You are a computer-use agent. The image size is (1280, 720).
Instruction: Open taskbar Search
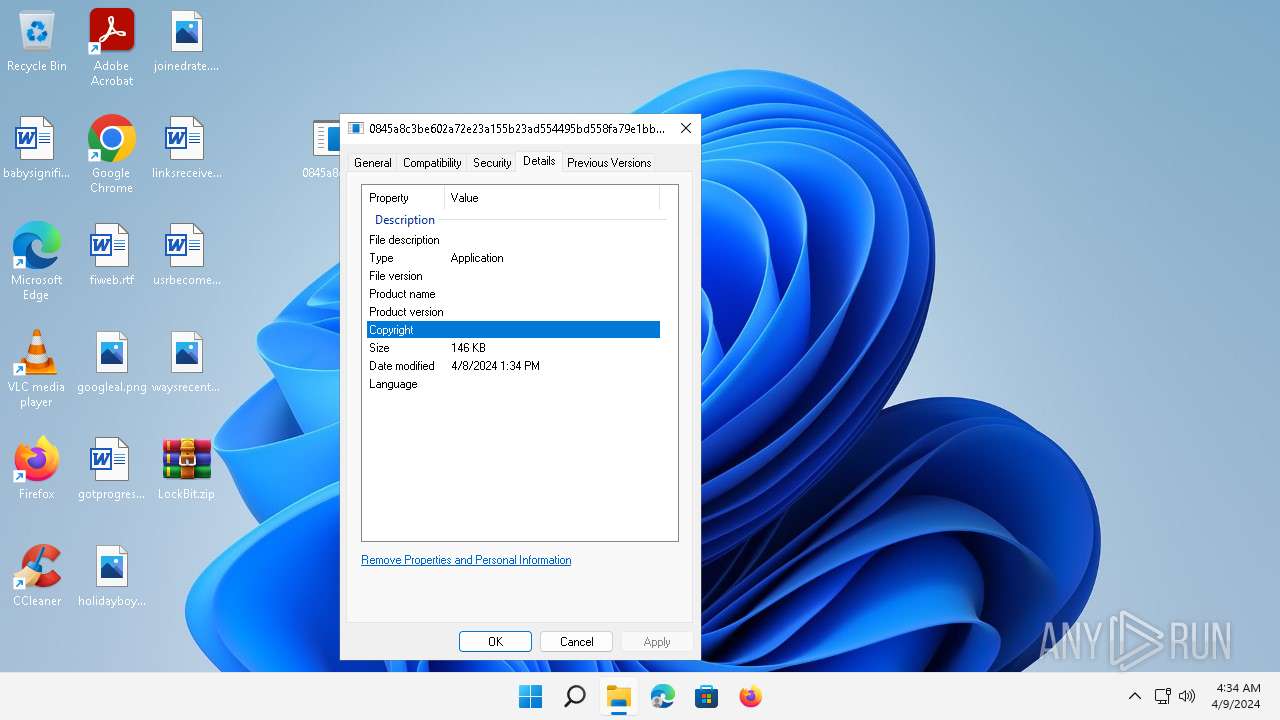click(x=574, y=696)
